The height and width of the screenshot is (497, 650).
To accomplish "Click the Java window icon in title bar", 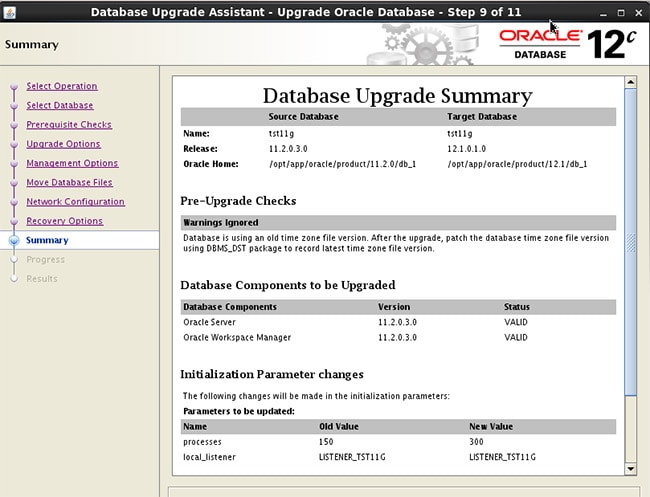I will 10,12.
